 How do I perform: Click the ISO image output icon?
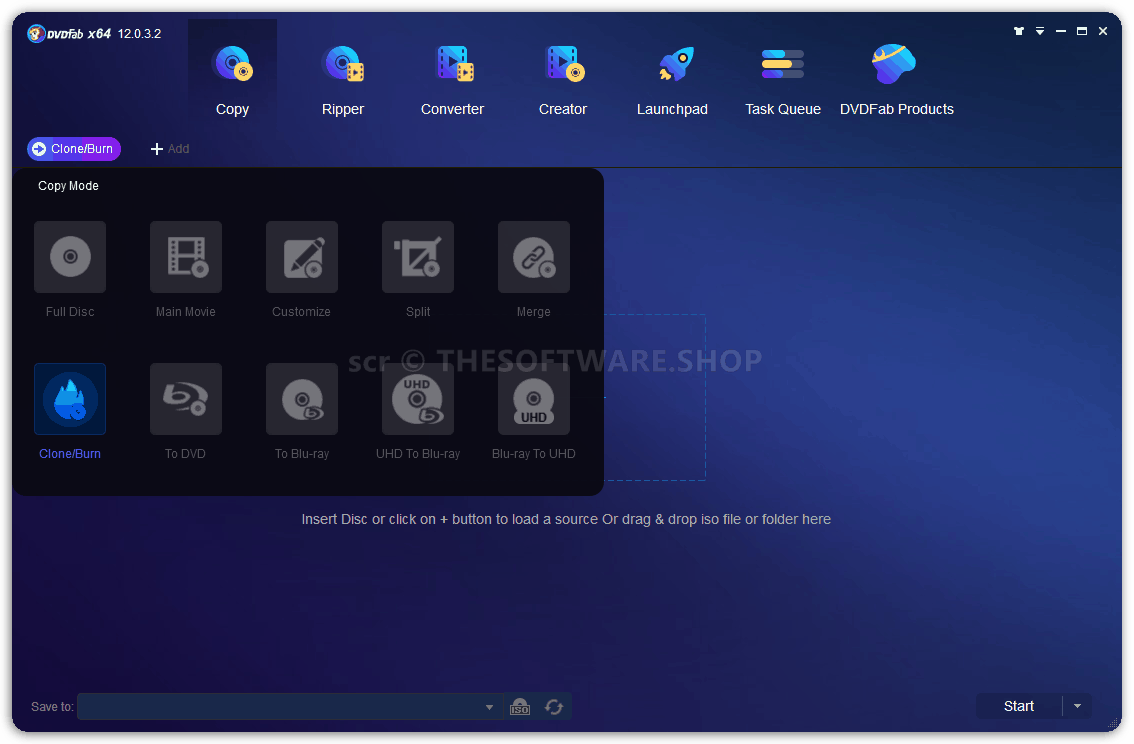[520, 706]
